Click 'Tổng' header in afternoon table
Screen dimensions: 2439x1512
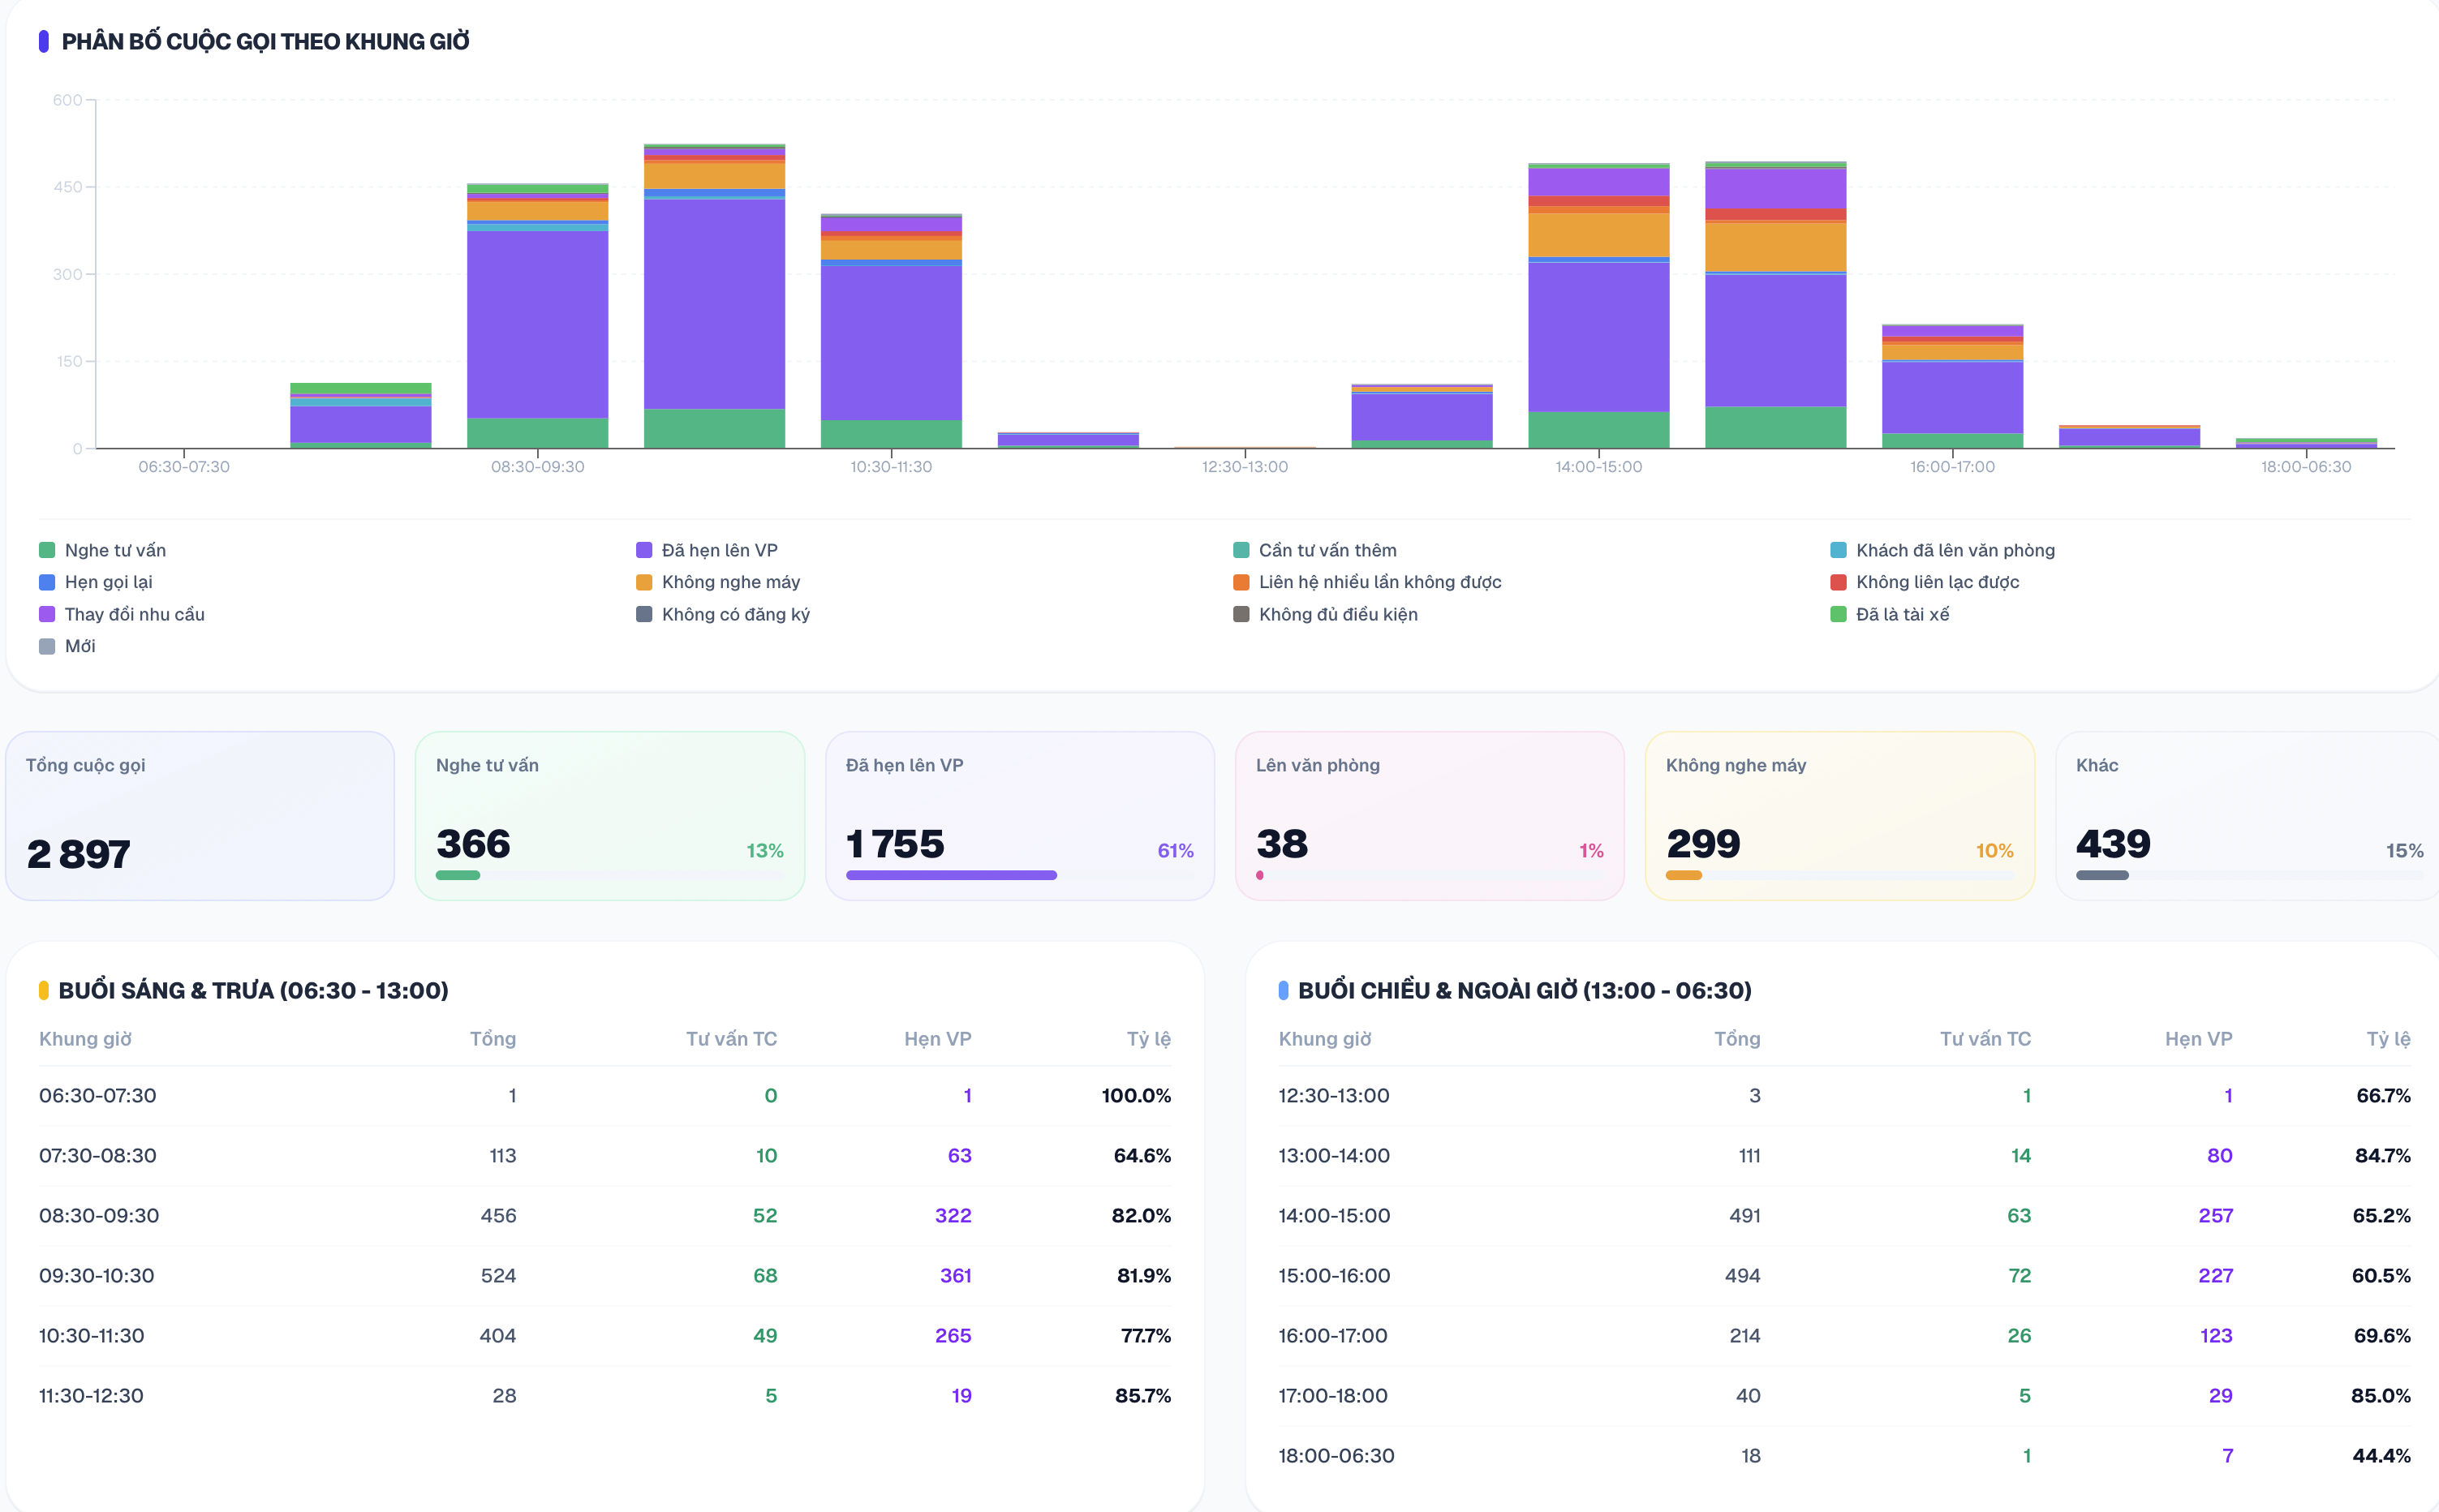pos(1737,1039)
